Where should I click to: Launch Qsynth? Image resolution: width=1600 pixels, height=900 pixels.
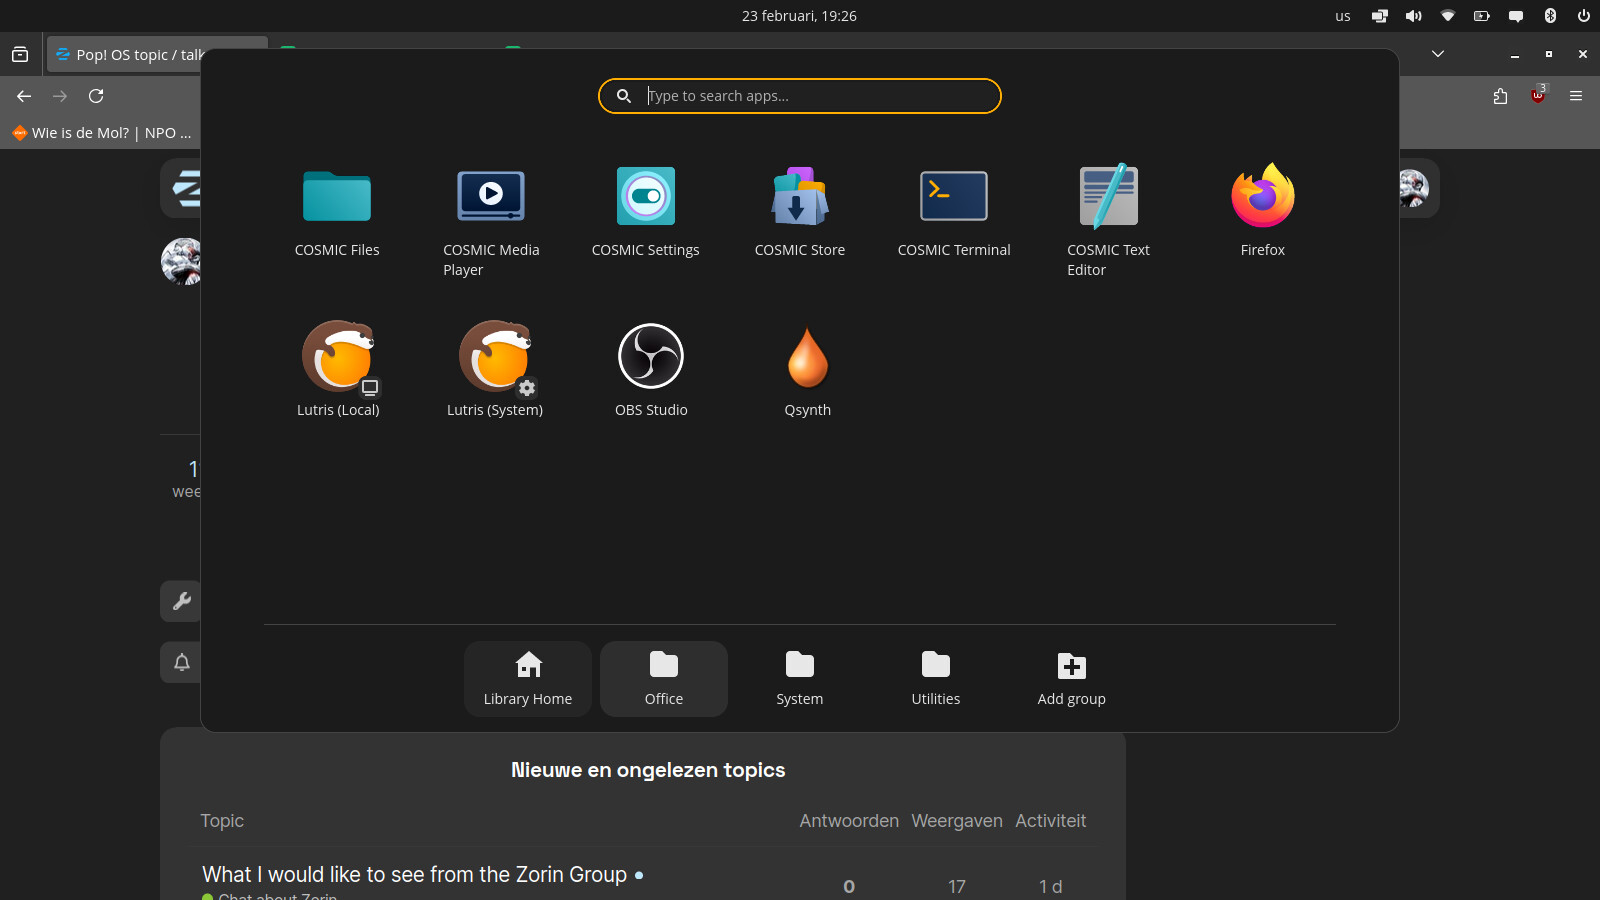(x=808, y=371)
